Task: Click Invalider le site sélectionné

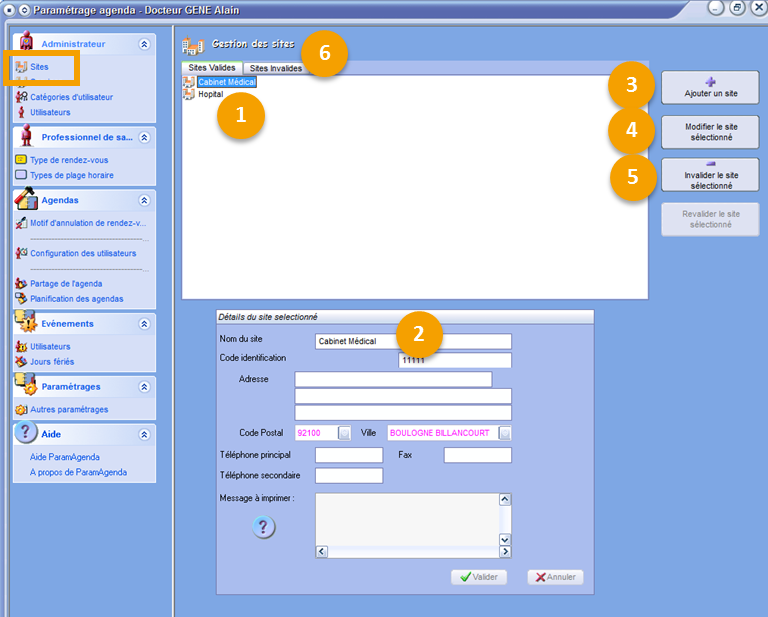Action: (709, 175)
